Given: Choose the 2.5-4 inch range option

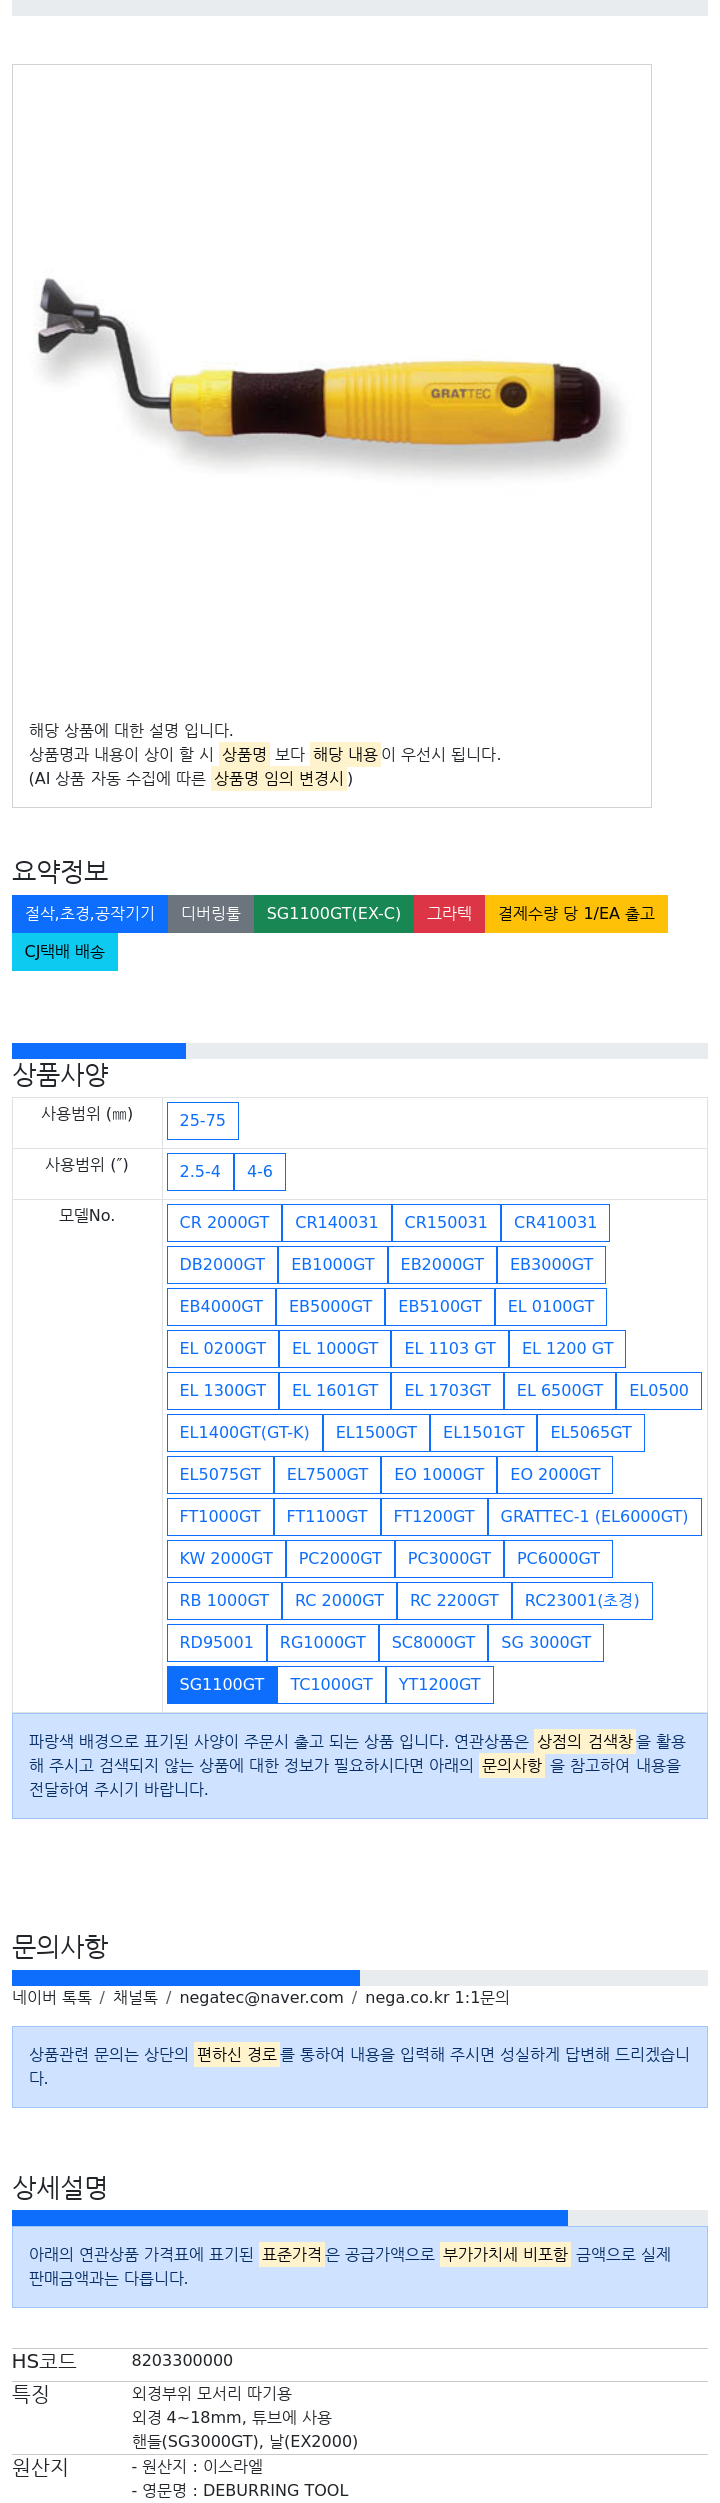Looking at the screenshot, I should pyautogui.click(x=200, y=1172).
